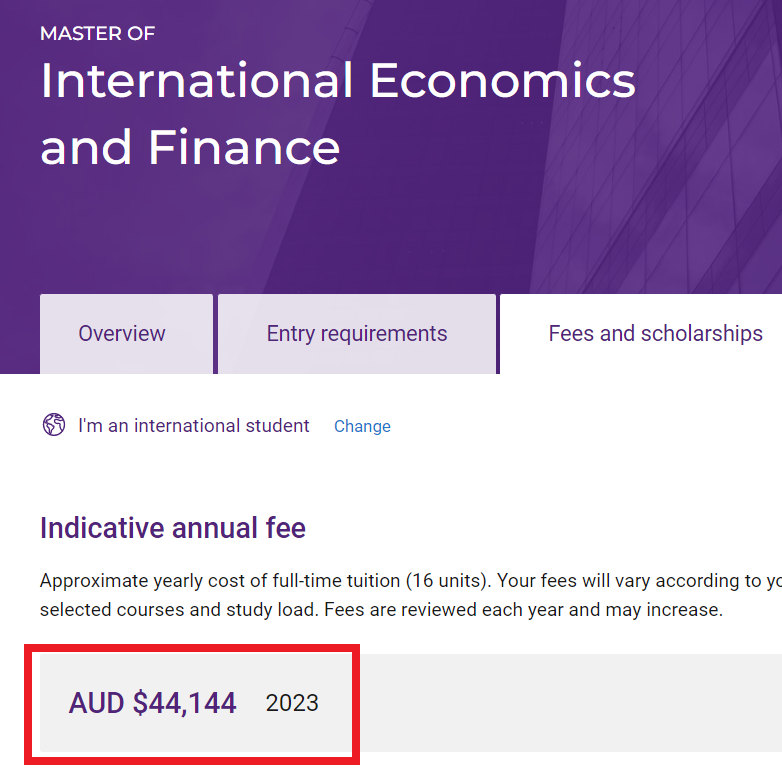Click the 2023 year label
The width and height of the screenshot is (782, 781).
(x=292, y=703)
